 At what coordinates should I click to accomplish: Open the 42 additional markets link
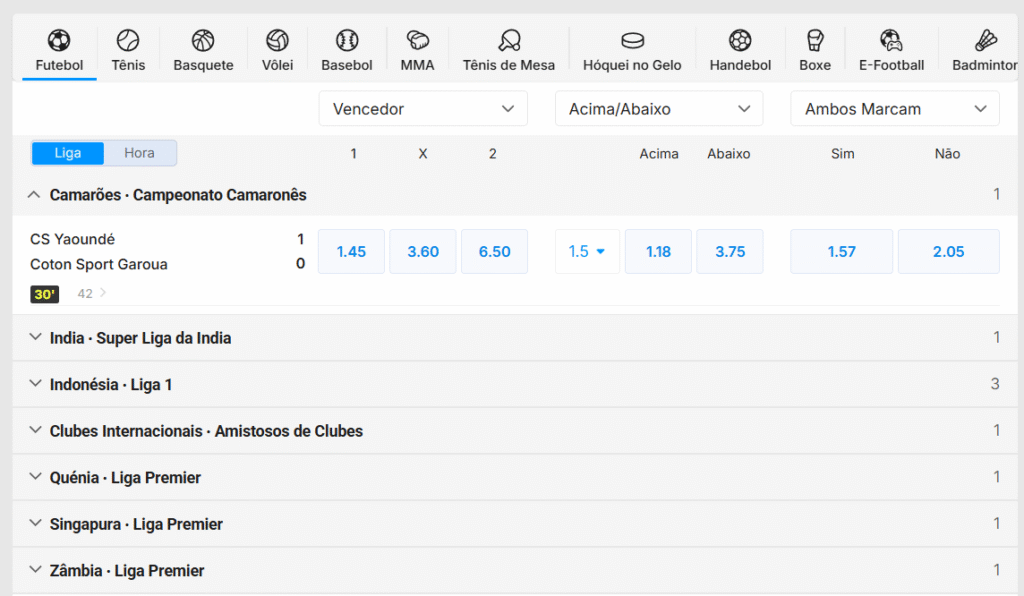click(x=91, y=294)
